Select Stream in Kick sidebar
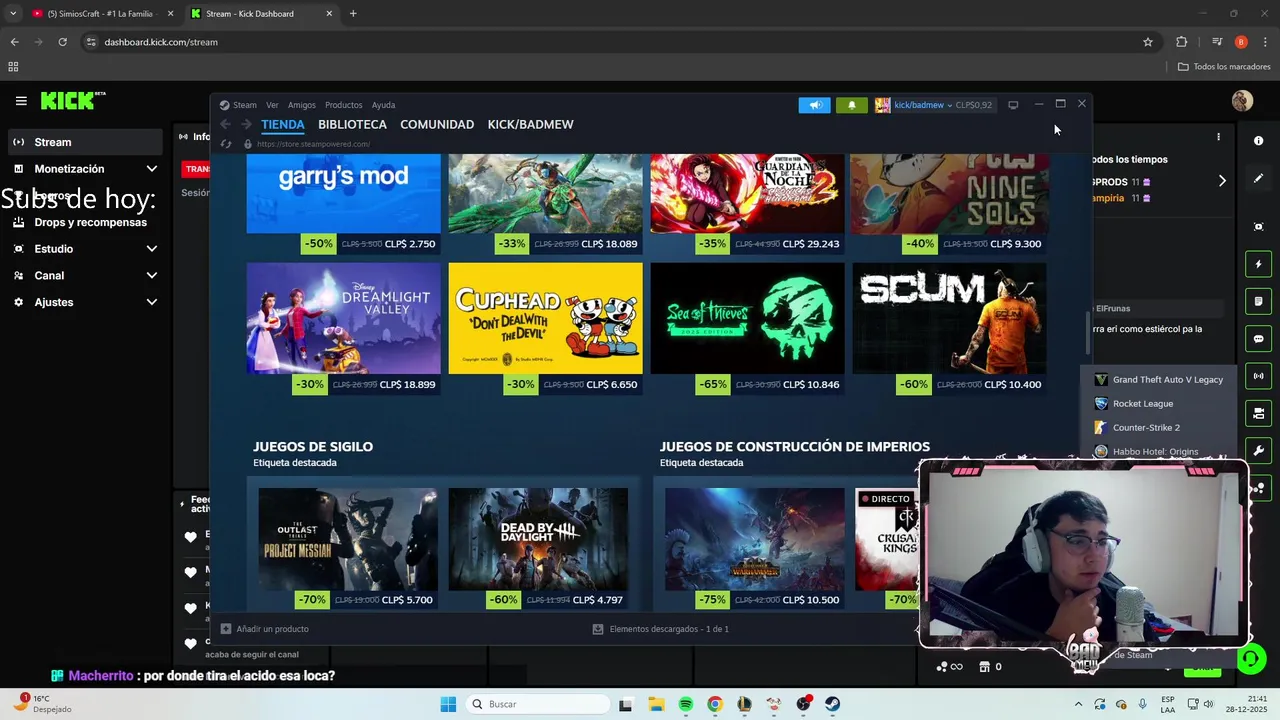The image size is (1280, 720). 86,142
